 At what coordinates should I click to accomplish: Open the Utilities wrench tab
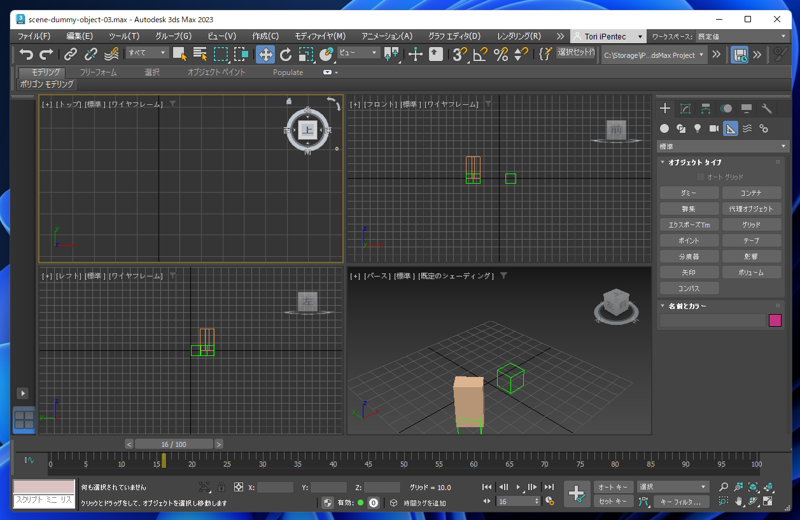767,108
